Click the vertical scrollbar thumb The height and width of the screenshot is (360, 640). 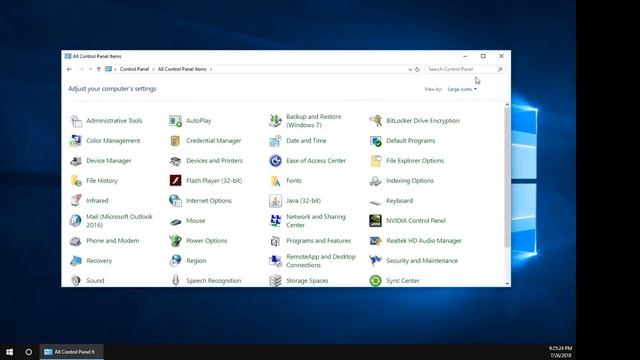click(x=507, y=177)
